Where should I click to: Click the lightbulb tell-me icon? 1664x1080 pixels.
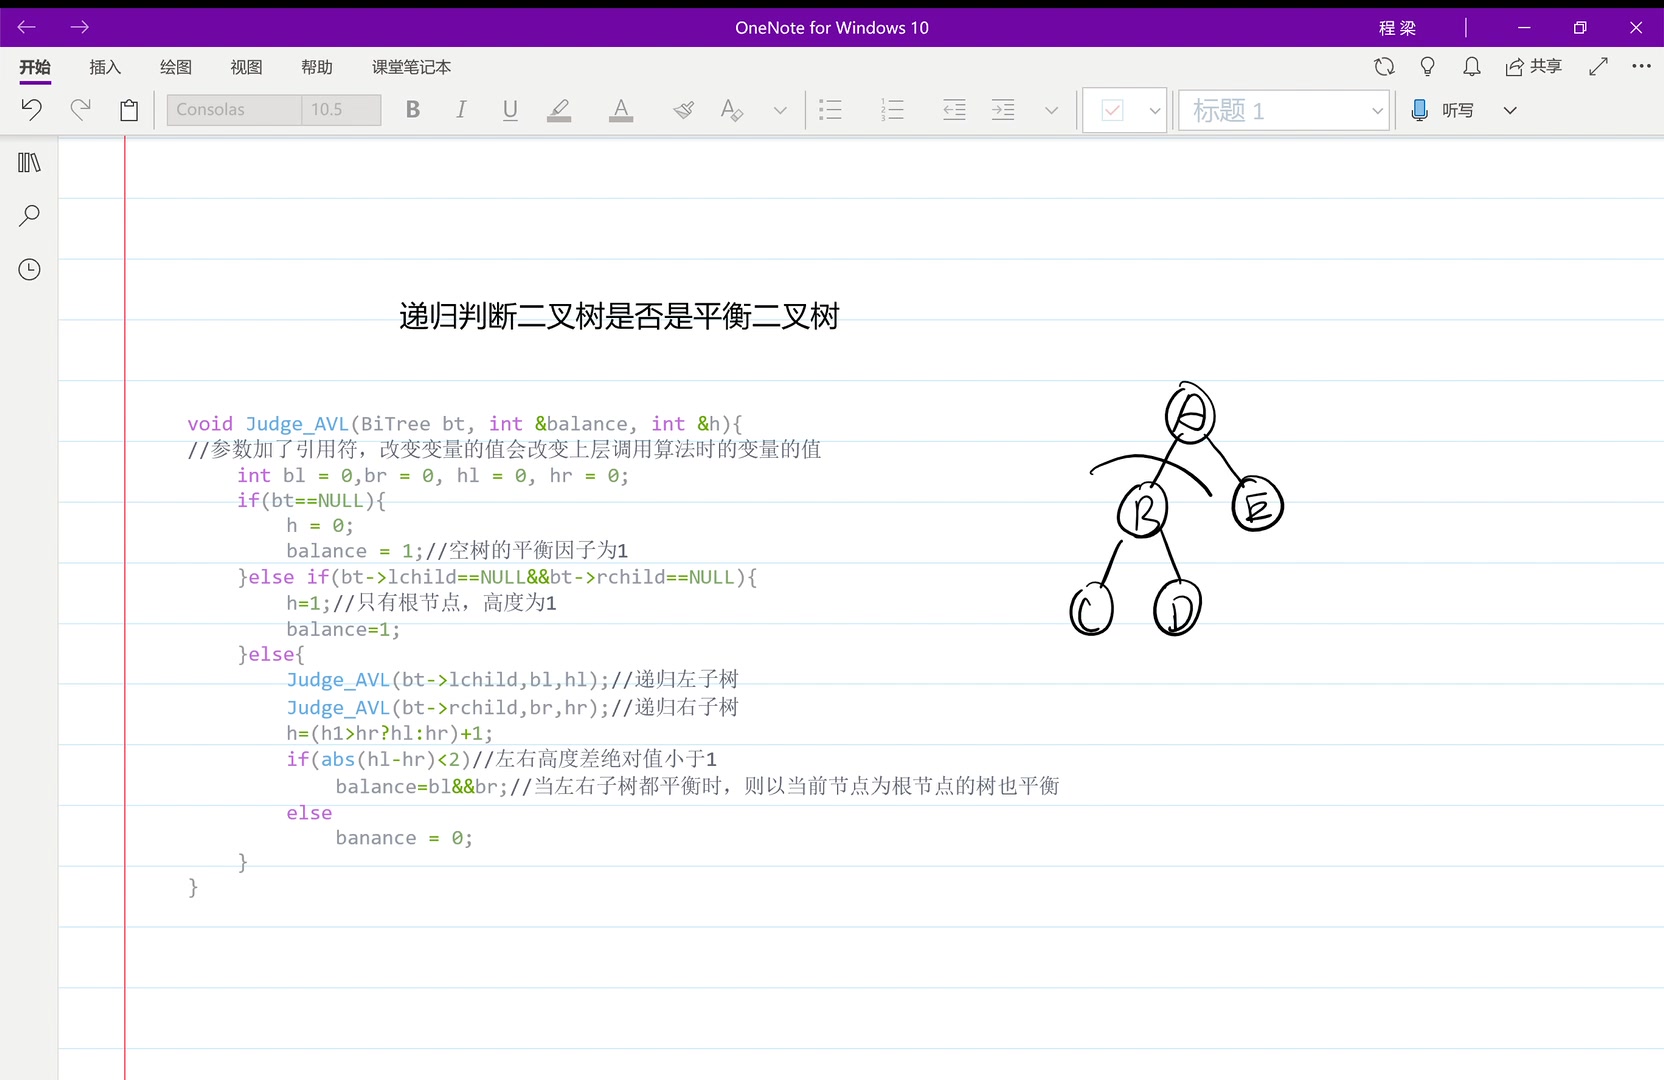click(x=1428, y=67)
